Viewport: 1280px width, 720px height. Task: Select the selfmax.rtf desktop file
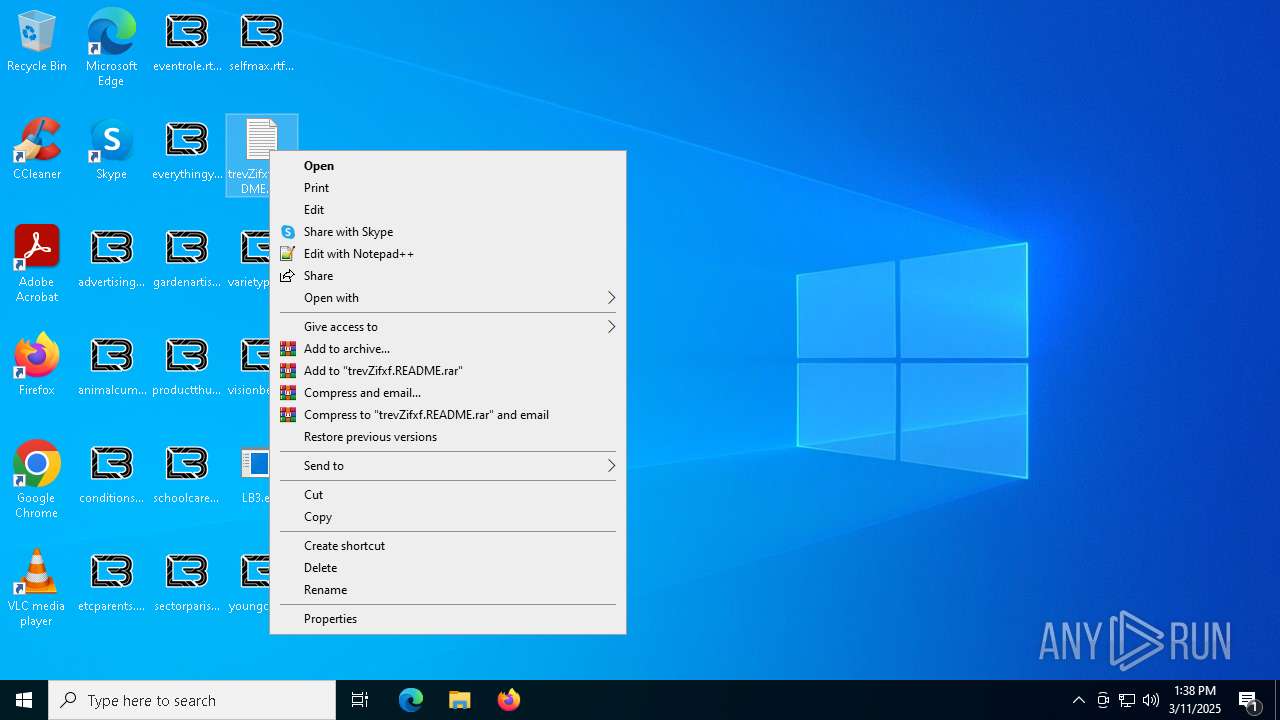pyautogui.click(x=261, y=42)
